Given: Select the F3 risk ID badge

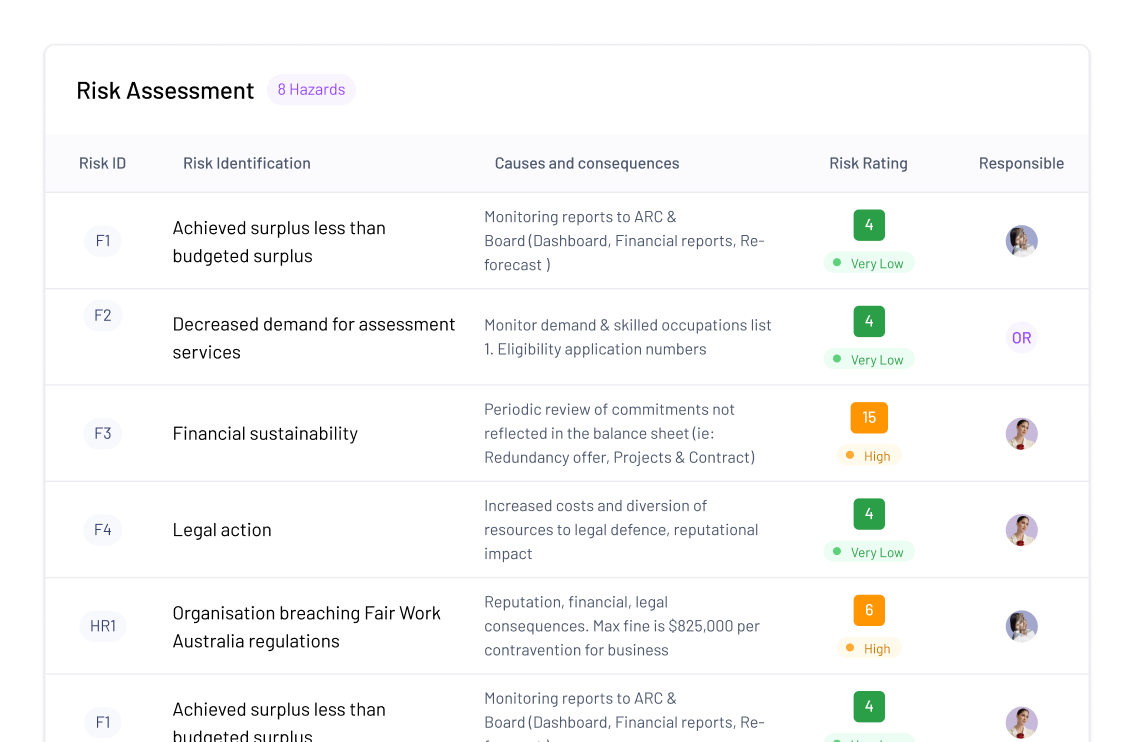Looking at the screenshot, I should click(x=103, y=434).
